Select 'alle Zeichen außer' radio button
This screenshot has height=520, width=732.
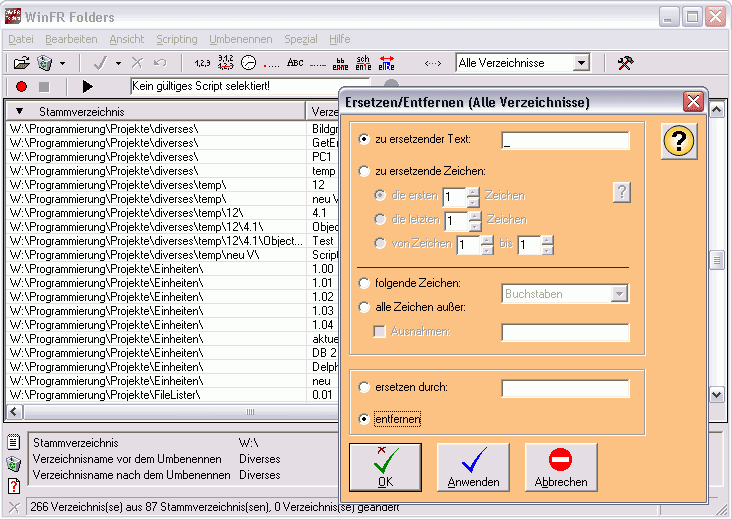pyautogui.click(x=364, y=307)
